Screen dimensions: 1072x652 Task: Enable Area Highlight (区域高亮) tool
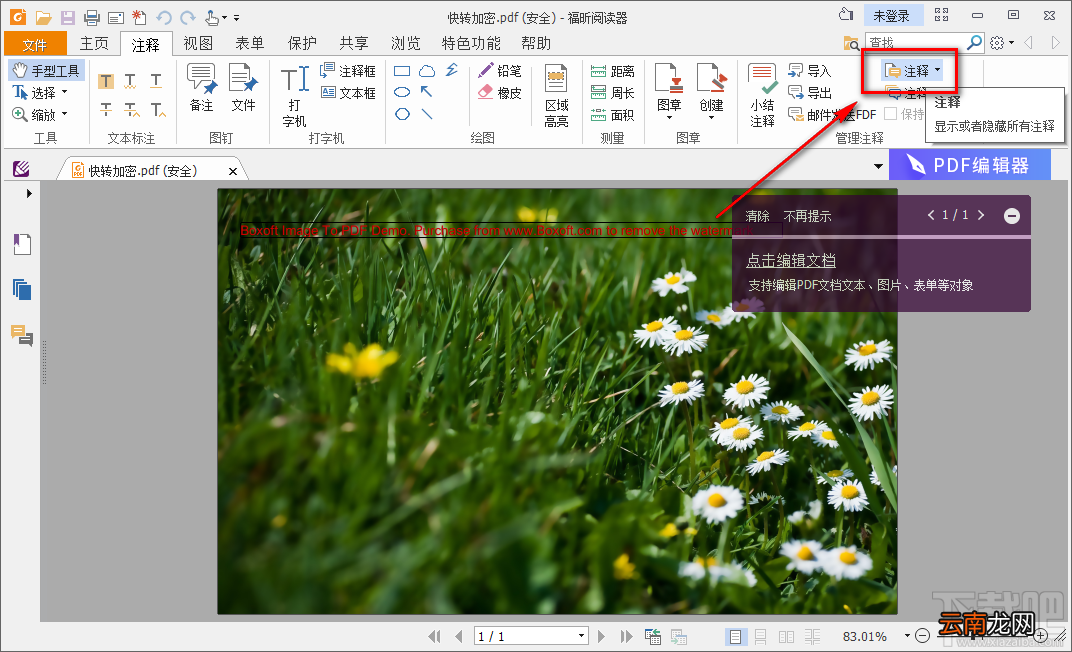click(557, 96)
